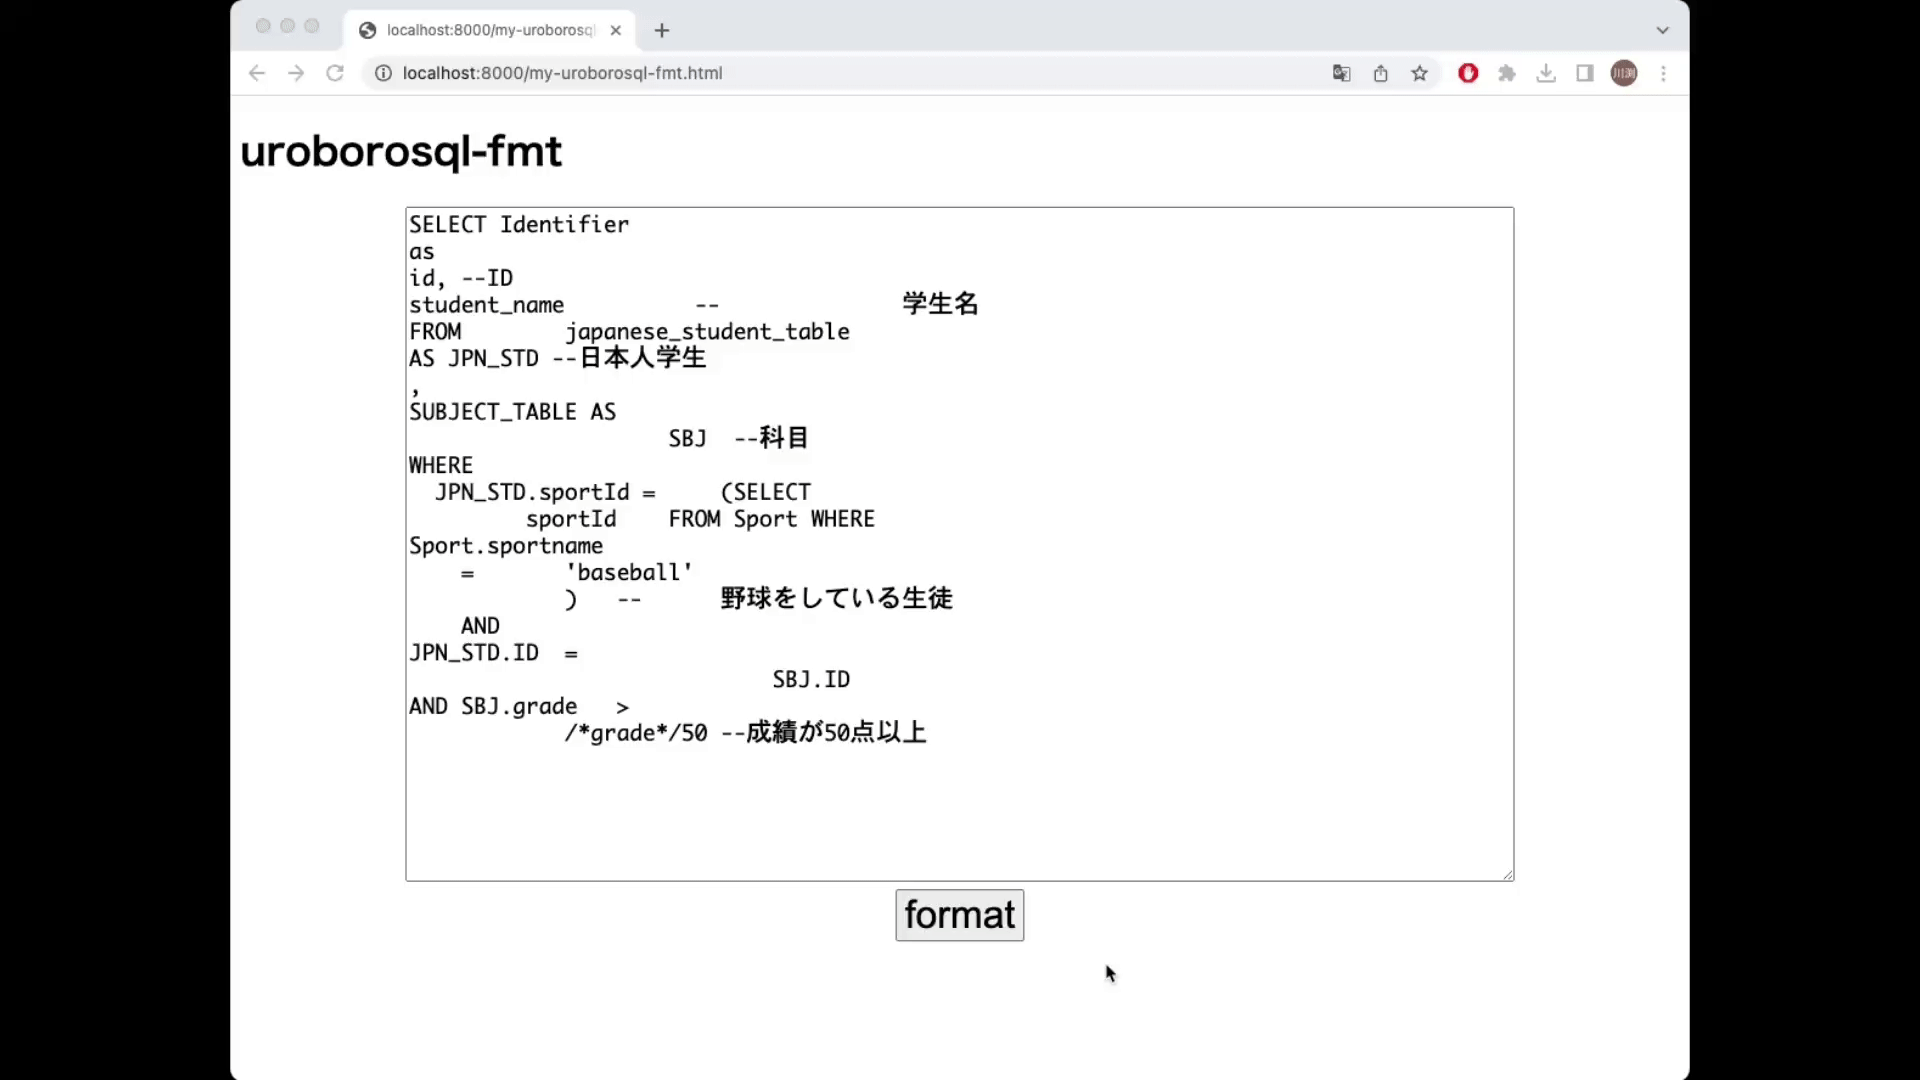
Task: Click the tab favicon globe
Action: tap(367, 30)
